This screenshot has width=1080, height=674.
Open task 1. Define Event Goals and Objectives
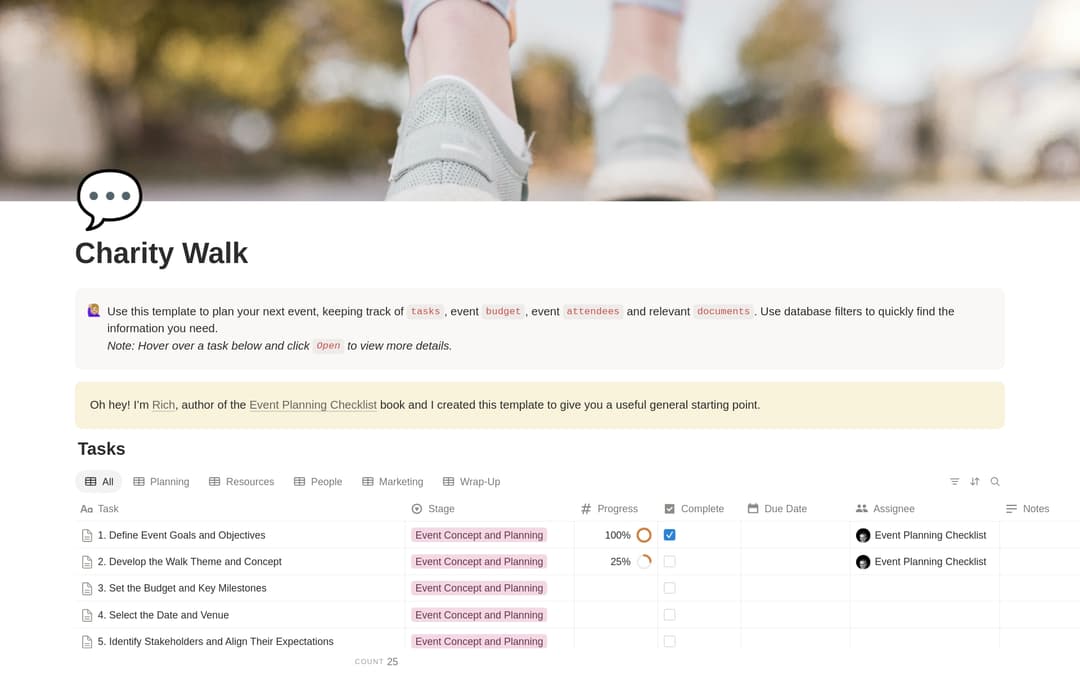(x=181, y=535)
